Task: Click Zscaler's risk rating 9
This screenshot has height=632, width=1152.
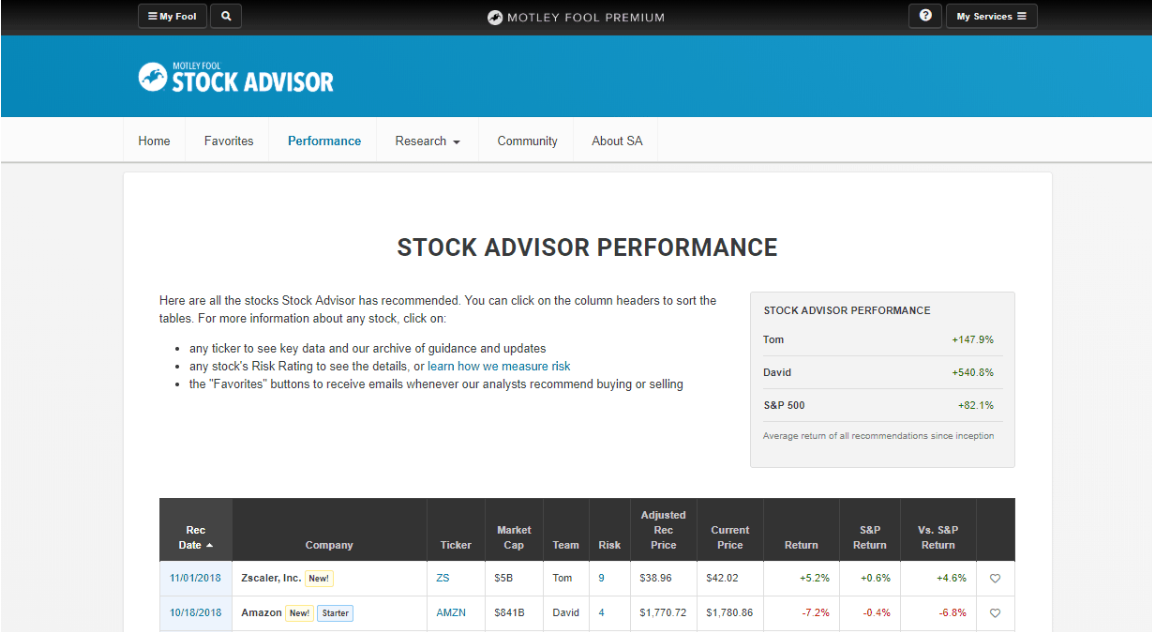Action: click(x=601, y=578)
